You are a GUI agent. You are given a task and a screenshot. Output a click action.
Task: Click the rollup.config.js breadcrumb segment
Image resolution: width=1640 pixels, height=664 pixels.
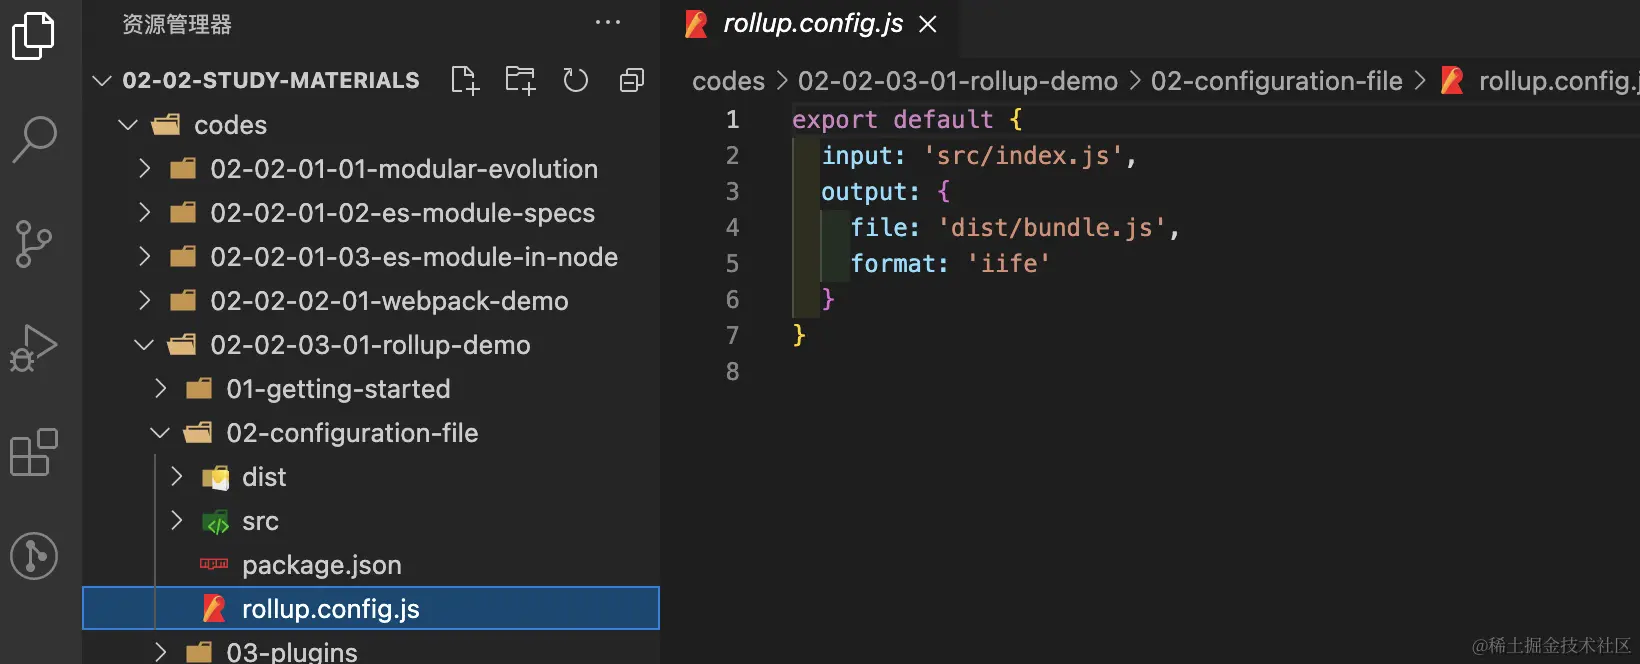pyautogui.click(x=1557, y=81)
